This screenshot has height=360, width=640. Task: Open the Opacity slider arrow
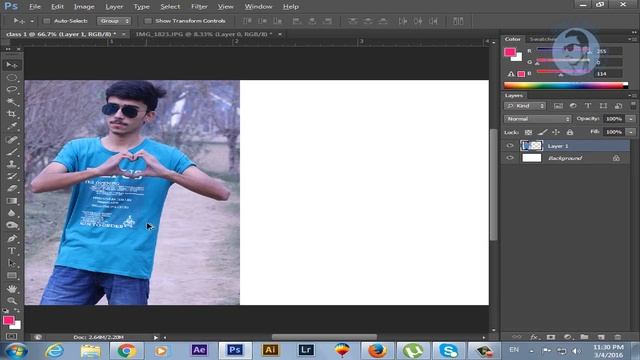click(x=631, y=119)
